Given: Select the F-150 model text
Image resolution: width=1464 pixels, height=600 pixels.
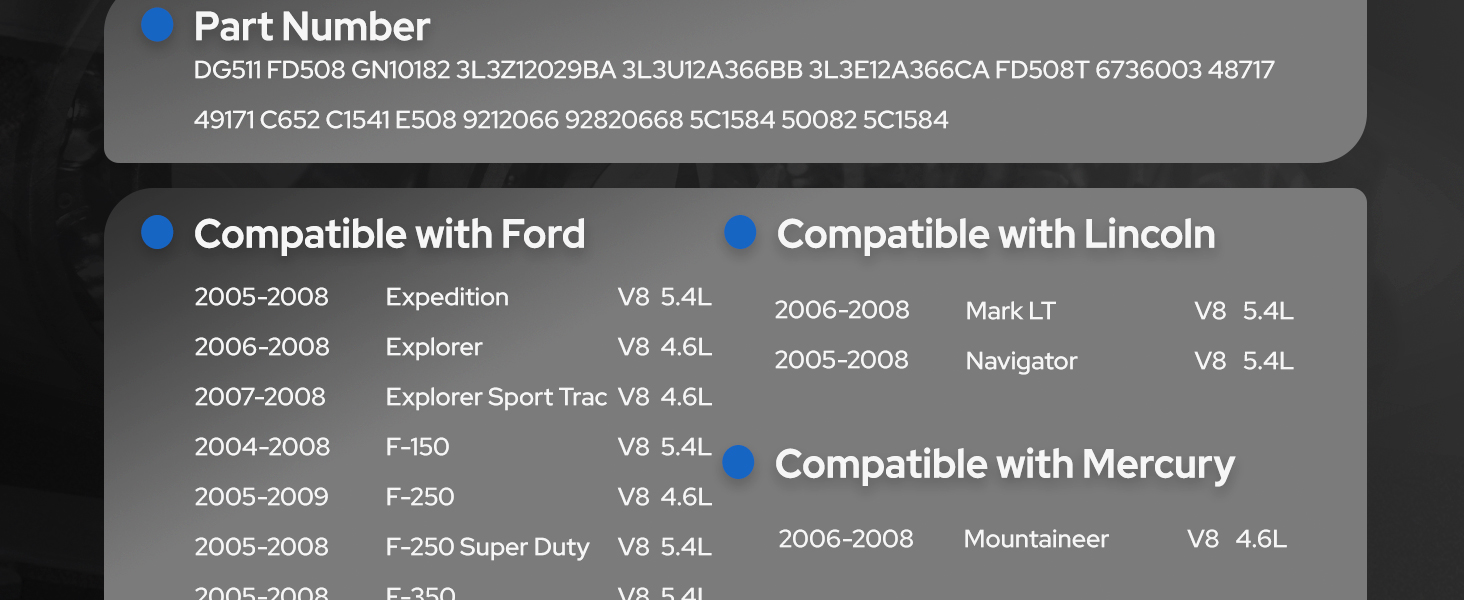Looking at the screenshot, I should pyautogui.click(x=417, y=447).
